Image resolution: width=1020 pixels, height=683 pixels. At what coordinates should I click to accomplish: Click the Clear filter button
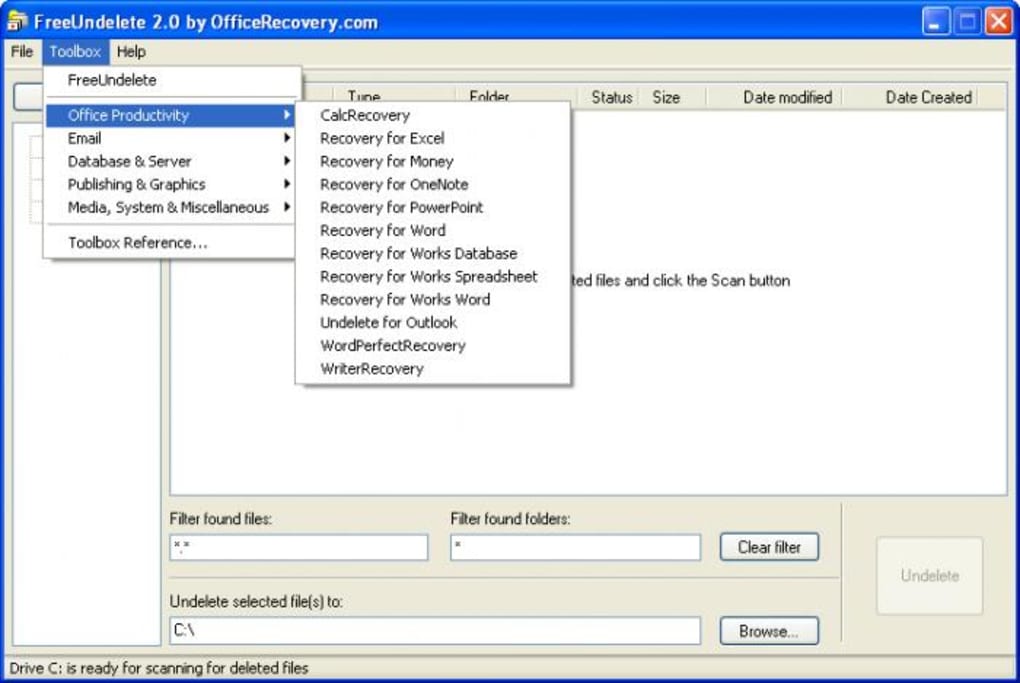(x=769, y=547)
